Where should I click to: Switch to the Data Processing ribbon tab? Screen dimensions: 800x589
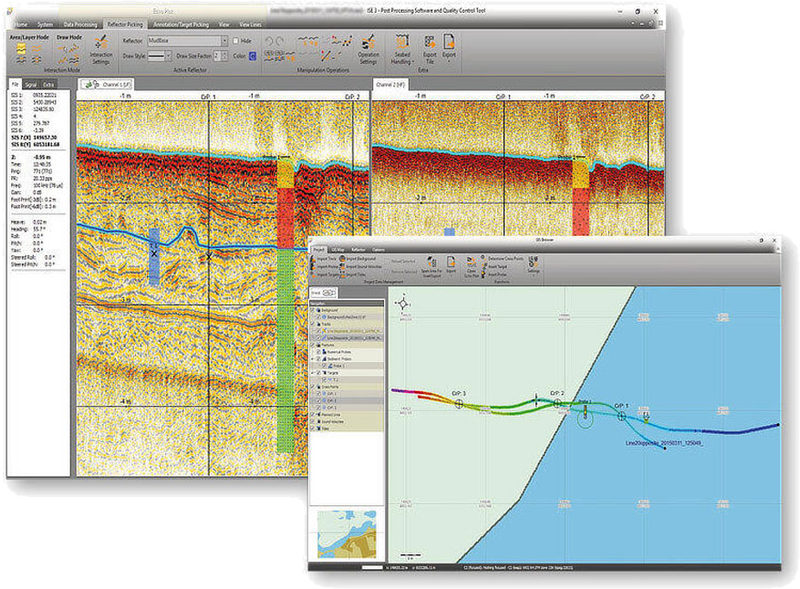pos(80,24)
